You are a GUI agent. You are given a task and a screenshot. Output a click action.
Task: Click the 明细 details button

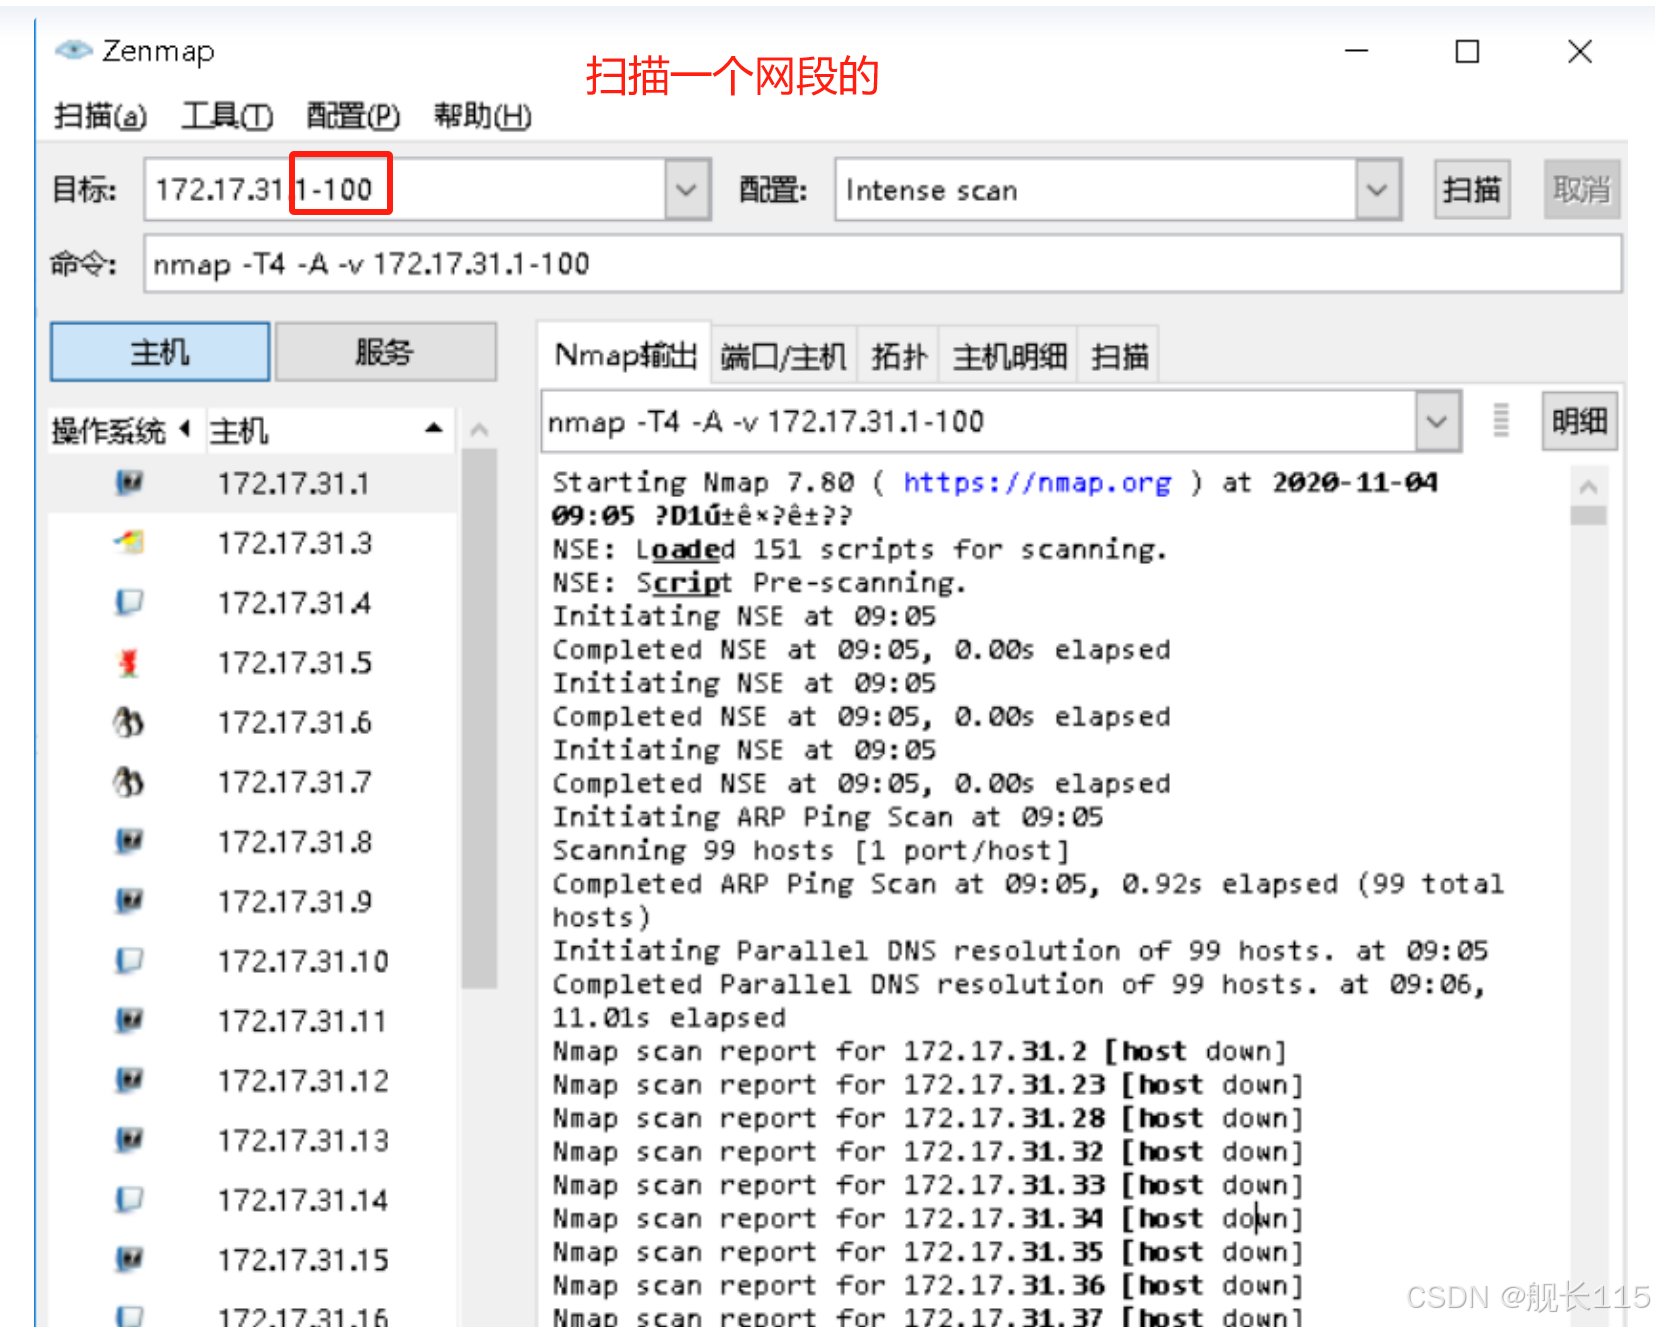[x=1580, y=421]
